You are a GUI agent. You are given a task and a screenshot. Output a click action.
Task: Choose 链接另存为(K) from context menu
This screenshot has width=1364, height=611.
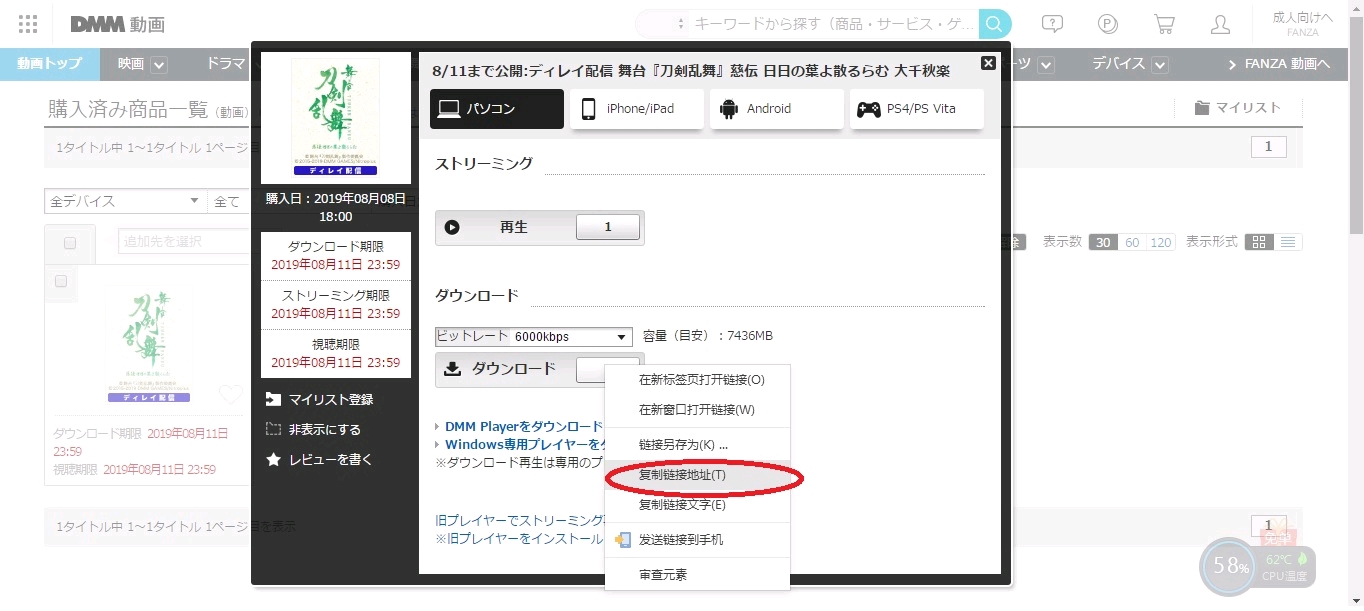pos(698,445)
